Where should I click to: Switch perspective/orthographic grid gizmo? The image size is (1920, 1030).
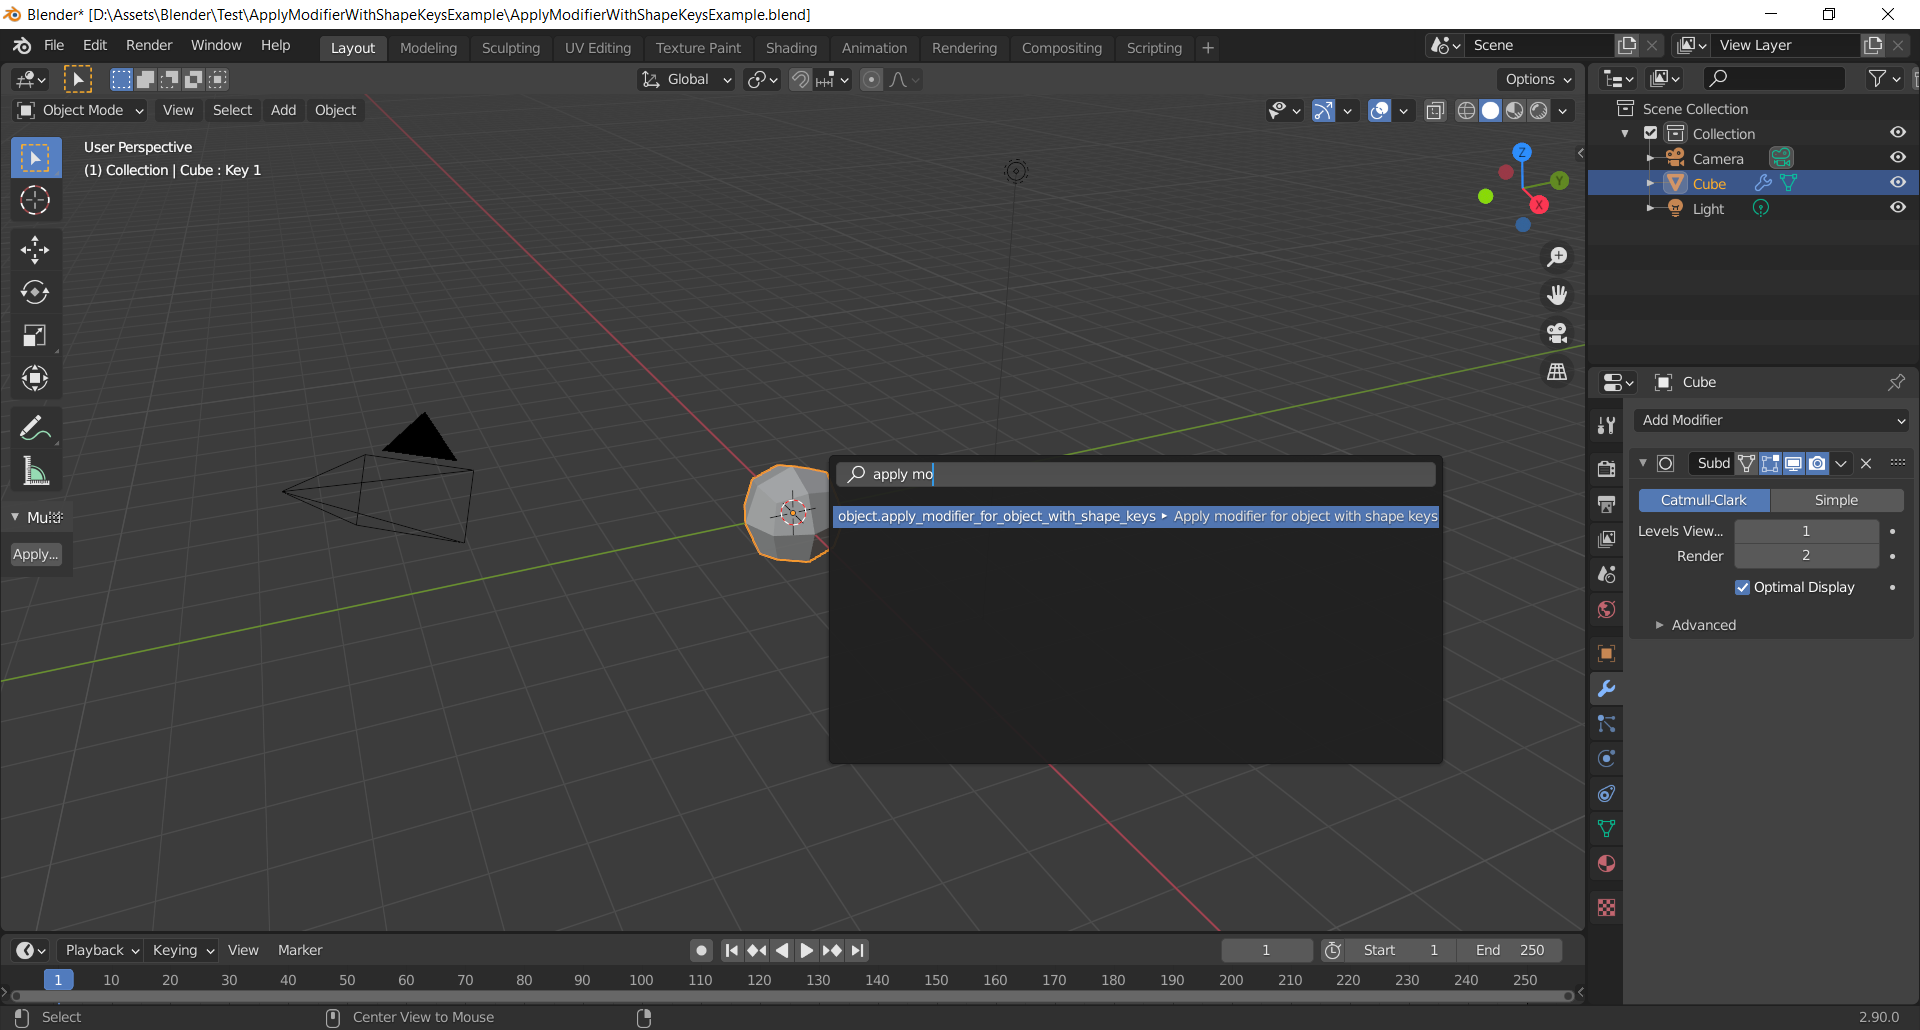pos(1557,371)
